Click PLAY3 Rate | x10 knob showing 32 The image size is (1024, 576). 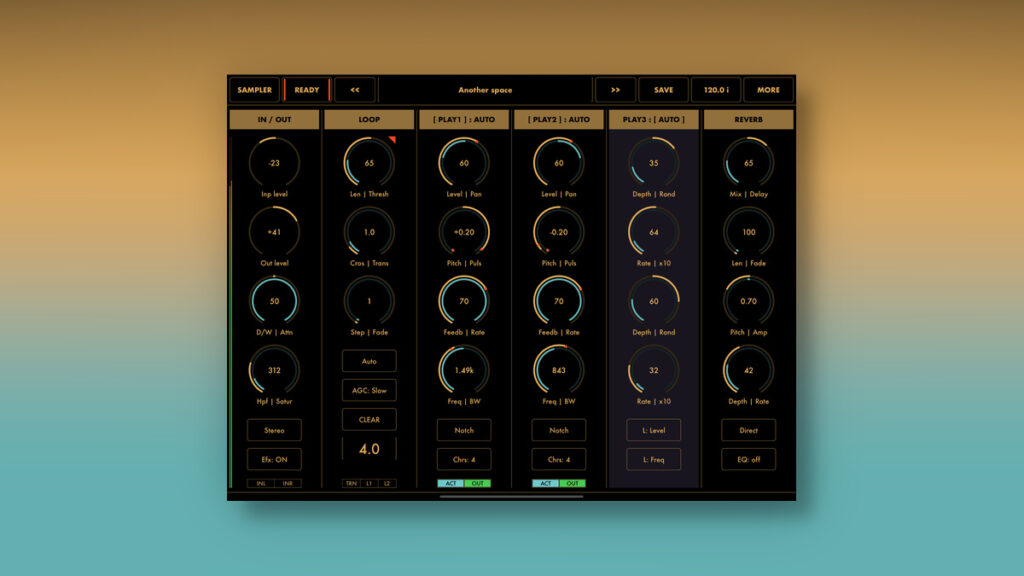tap(654, 370)
